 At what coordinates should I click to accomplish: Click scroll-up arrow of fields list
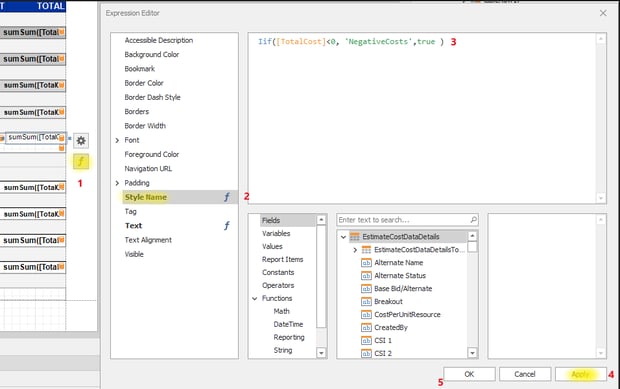pyautogui.click(x=473, y=236)
